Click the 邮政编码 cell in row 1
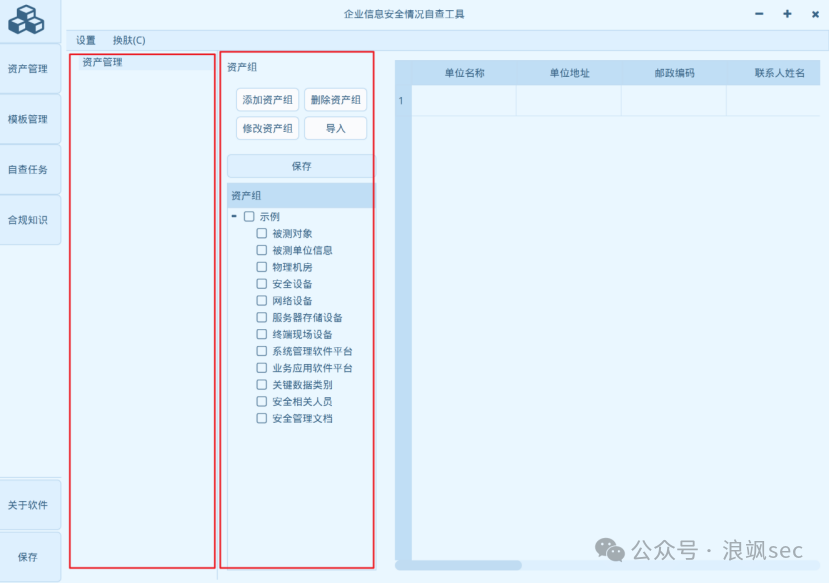The height and width of the screenshot is (583, 829). click(x=674, y=100)
